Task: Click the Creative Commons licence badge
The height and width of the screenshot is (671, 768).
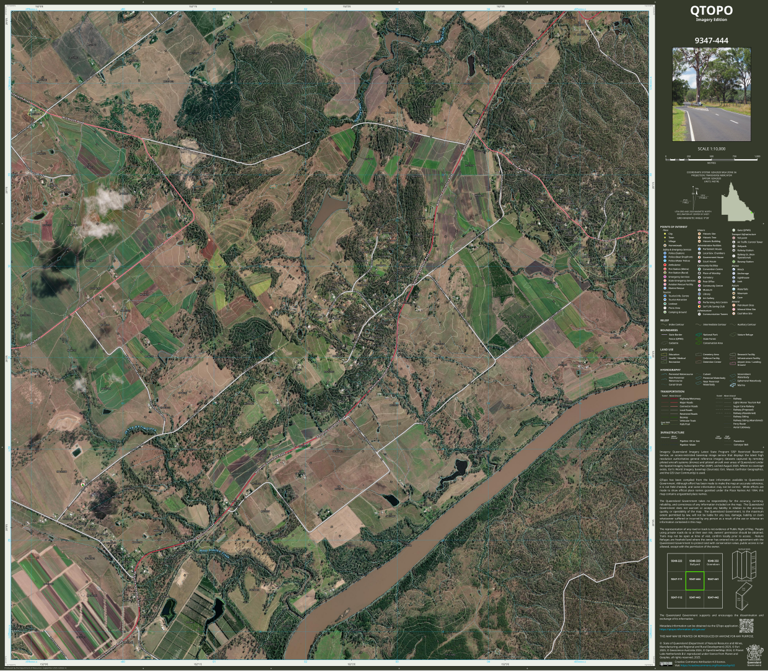Action: coord(666,664)
